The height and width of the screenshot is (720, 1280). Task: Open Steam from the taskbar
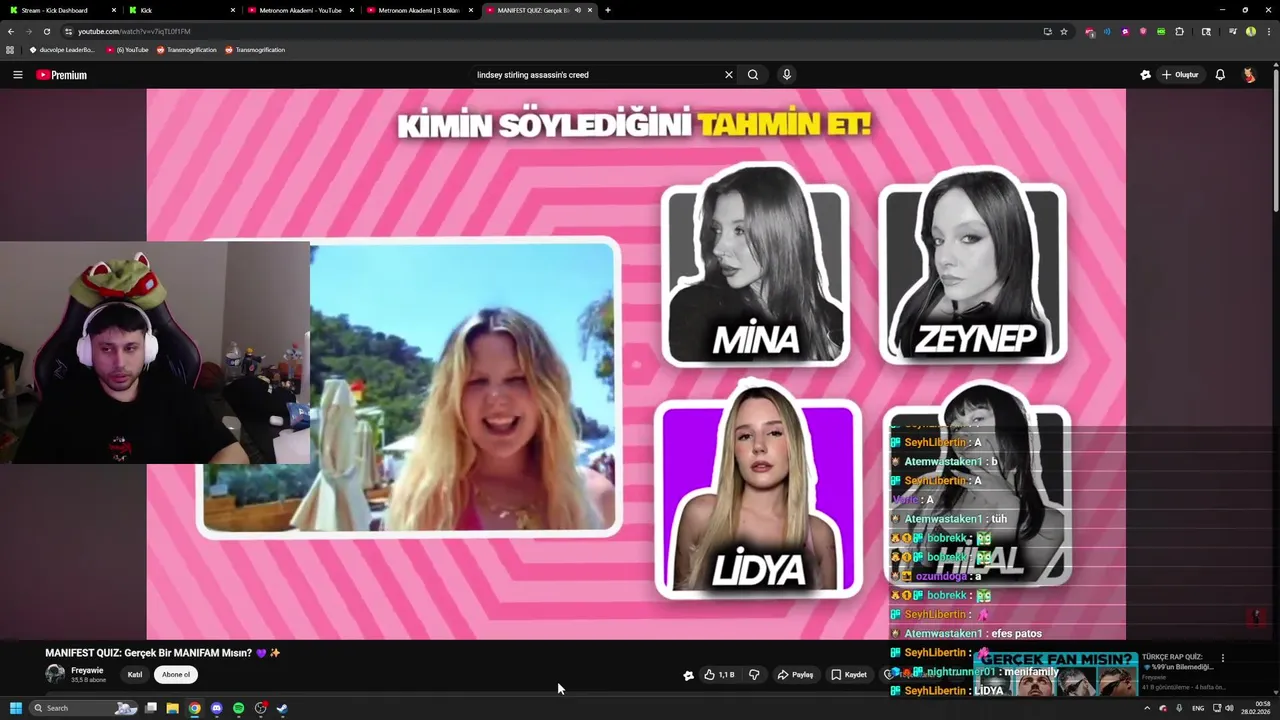click(x=282, y=708)
